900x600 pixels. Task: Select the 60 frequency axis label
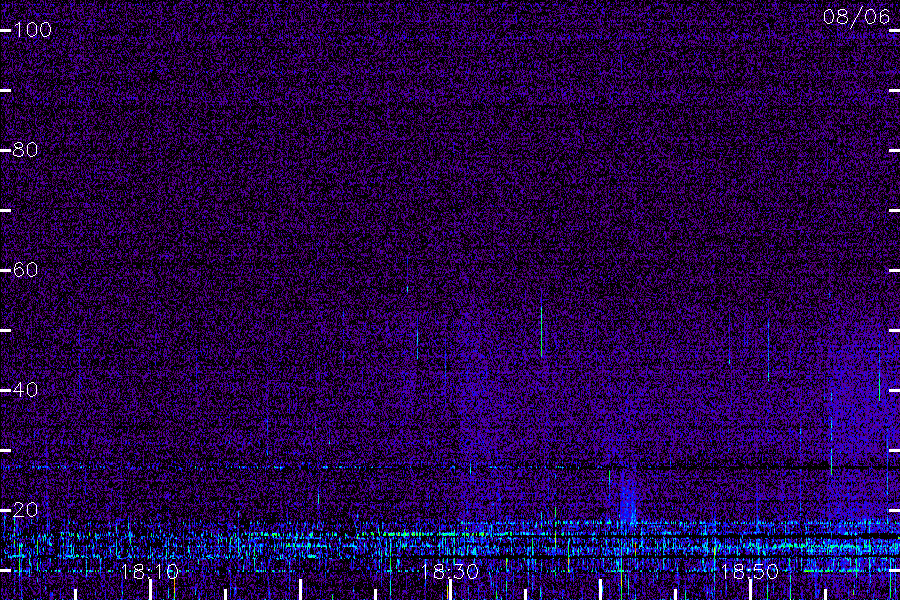[25, 270]
